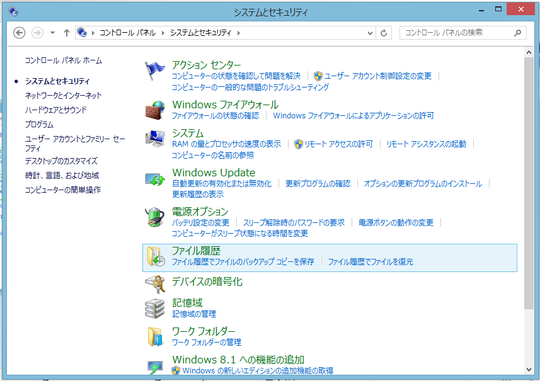Click システムとセキュリティ breadcrumb in address bar
Screen dimensions: 540x381
coord(200,33)
